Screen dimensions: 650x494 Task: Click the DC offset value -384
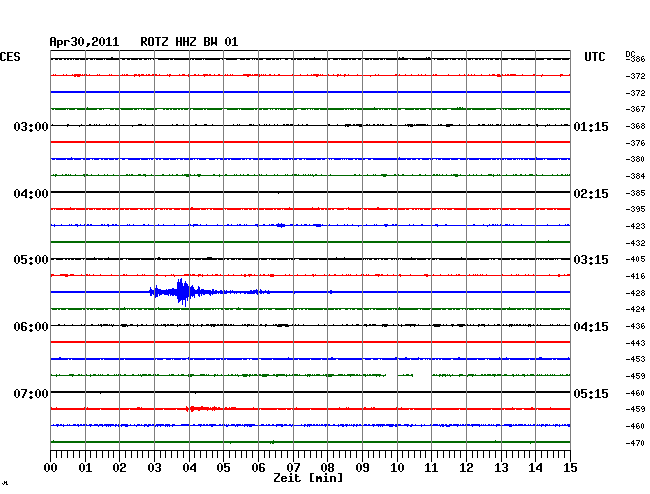[635, 176]
